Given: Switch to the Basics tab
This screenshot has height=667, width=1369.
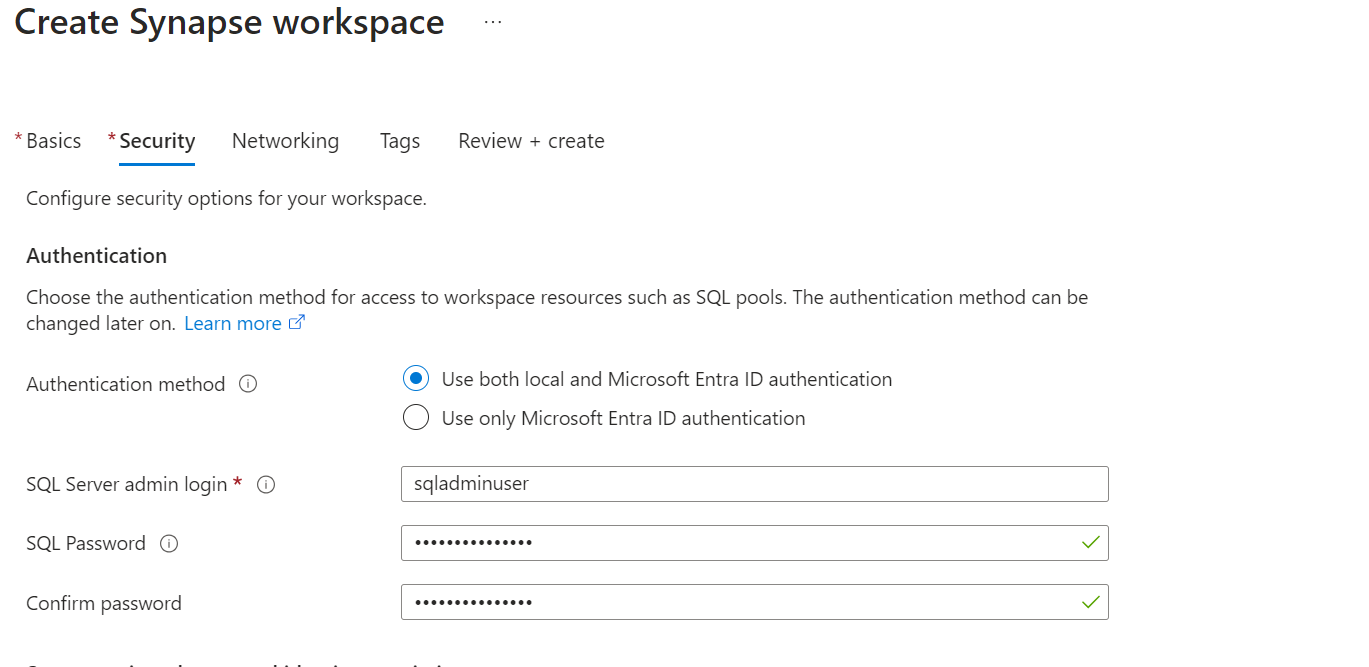Looking at the screenshot, I should [x=53, y=141].
